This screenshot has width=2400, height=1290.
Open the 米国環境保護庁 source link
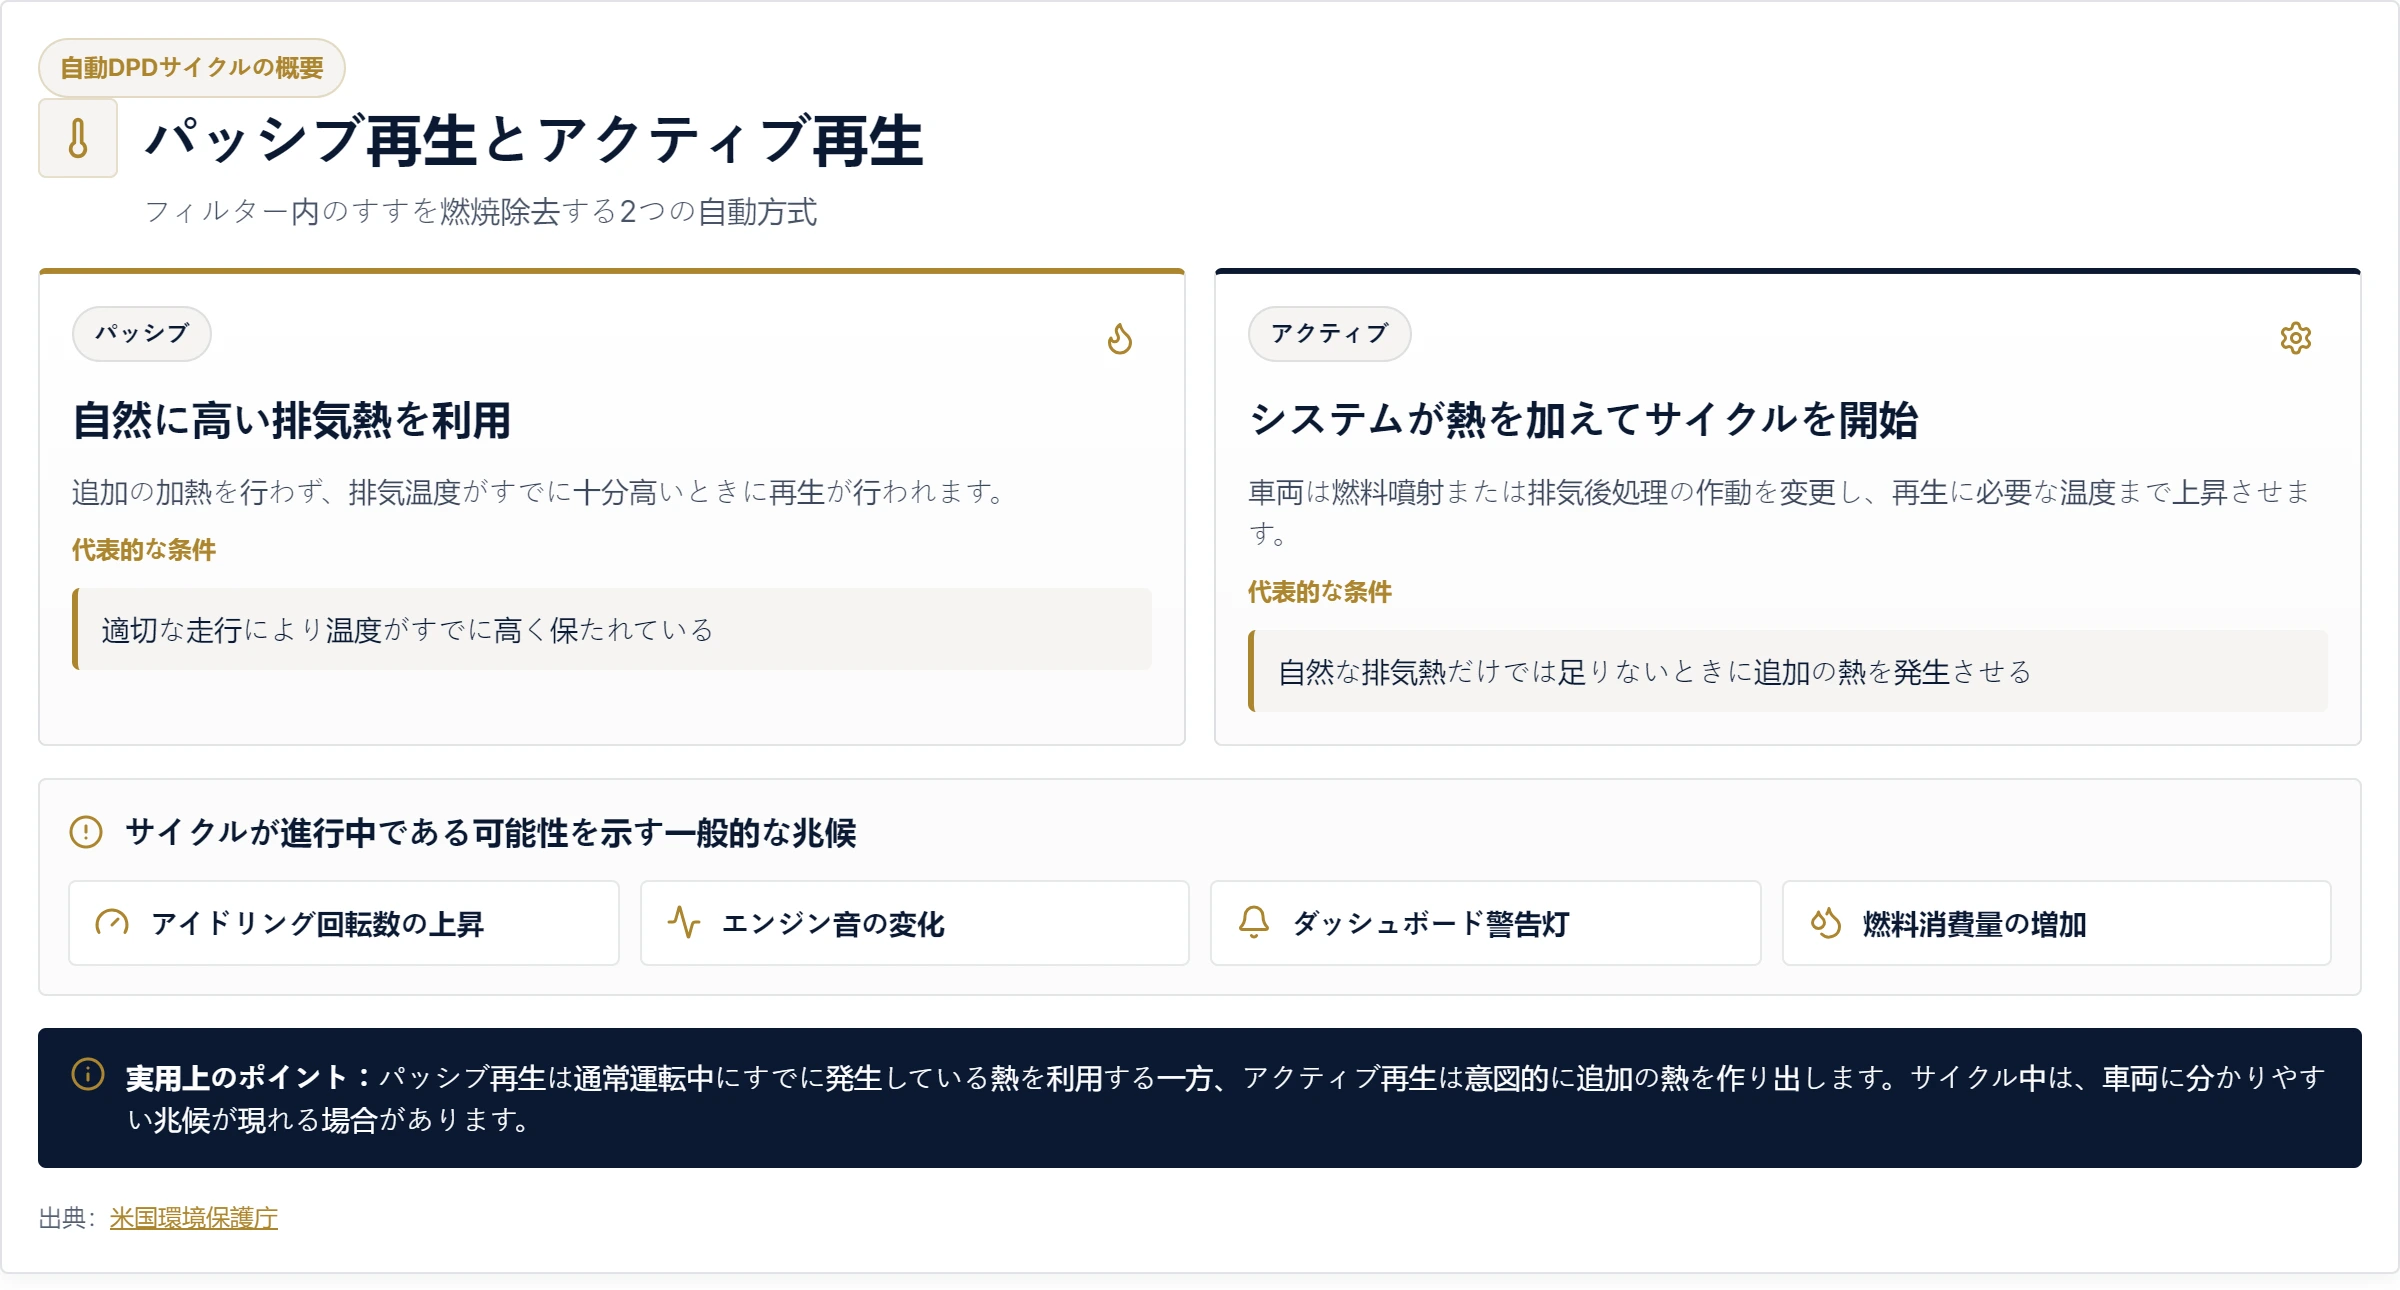(194, 1218)
